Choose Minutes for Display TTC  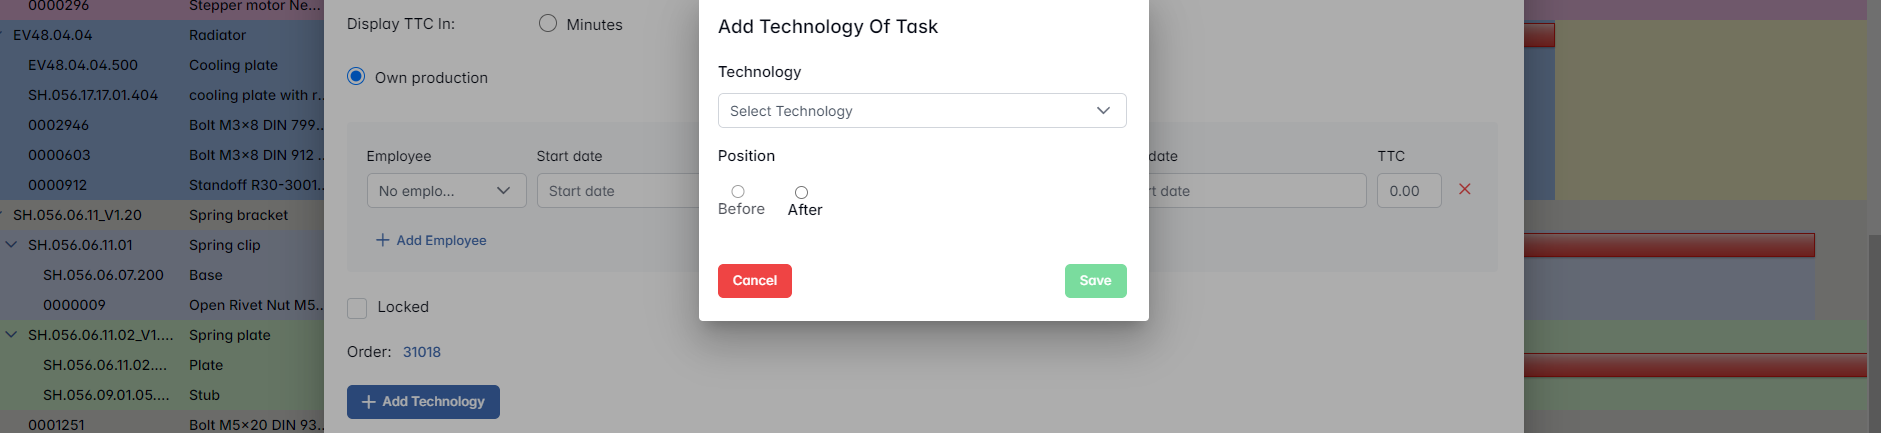548,23
